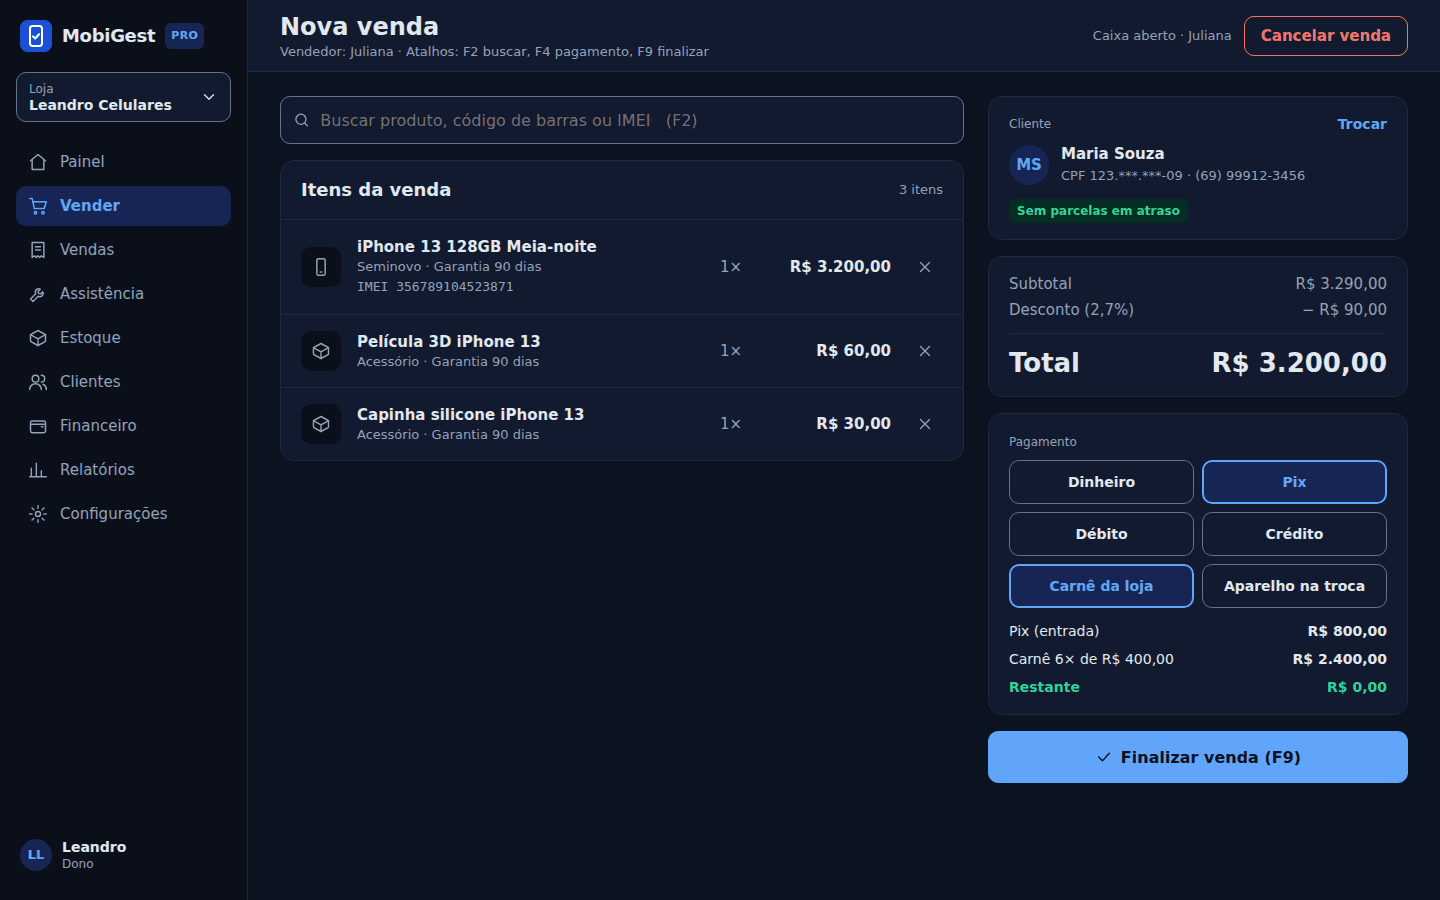Click the PRO badge next to MobiGest
Viewport: 1440px width, 900px height.
(x=184, y=36)
